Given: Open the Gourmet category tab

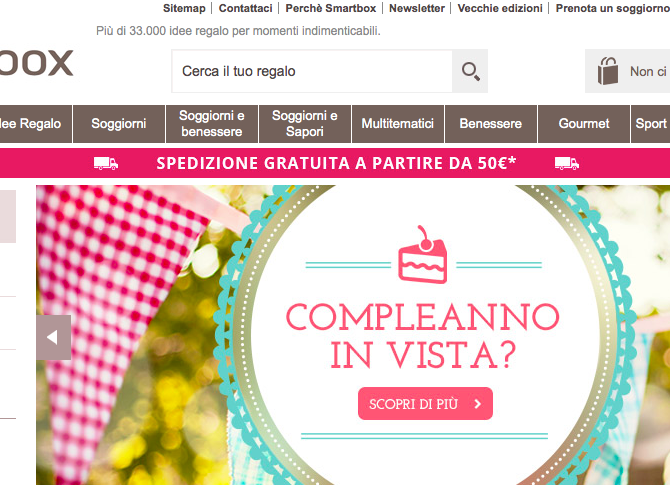Looking at the screenshot, I should tap(584, 124).
